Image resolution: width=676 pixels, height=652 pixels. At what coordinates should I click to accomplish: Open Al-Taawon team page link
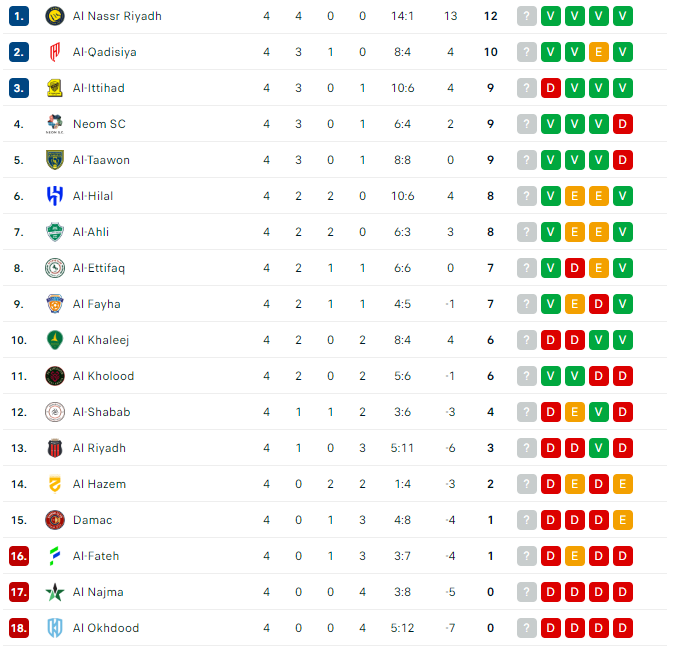point(101,160)
